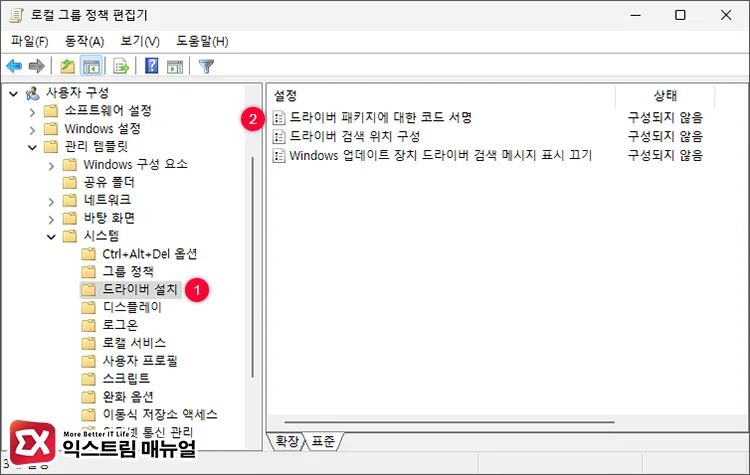Select Windows 업데이트 장치 드라이버 검색 메시지 표시 끄기
The height and width of the screenshot is (475, 750).
coord(441,155)
